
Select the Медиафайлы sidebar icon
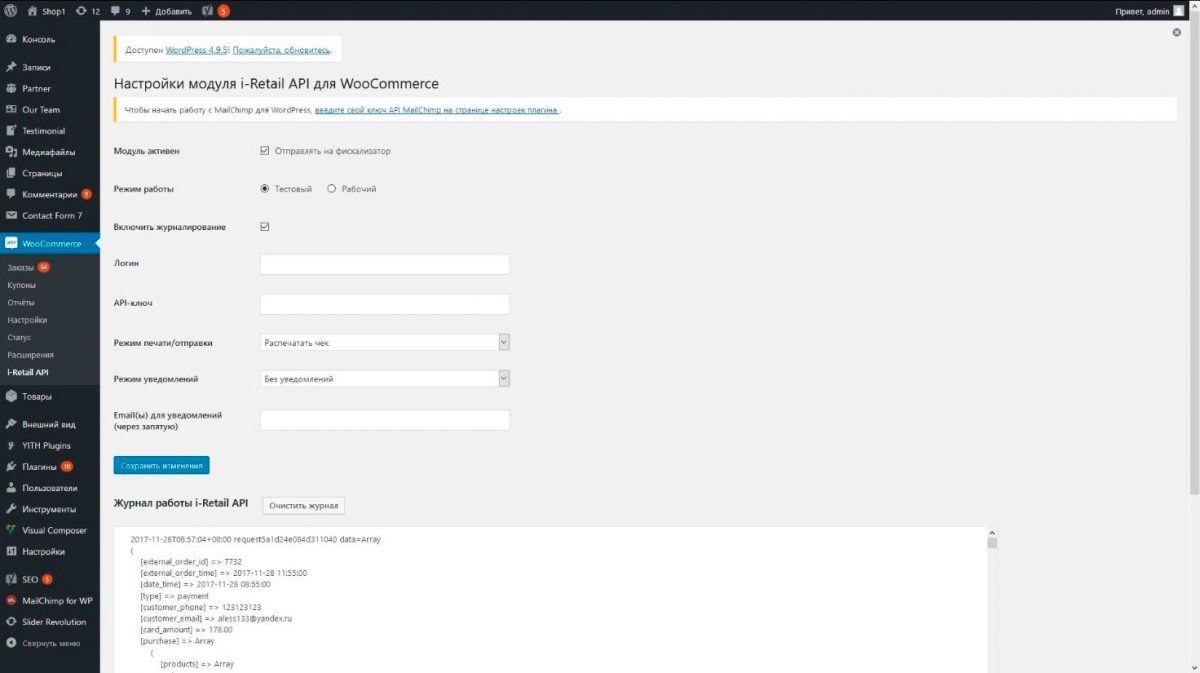pyautogui.click(x=10, y=151)
